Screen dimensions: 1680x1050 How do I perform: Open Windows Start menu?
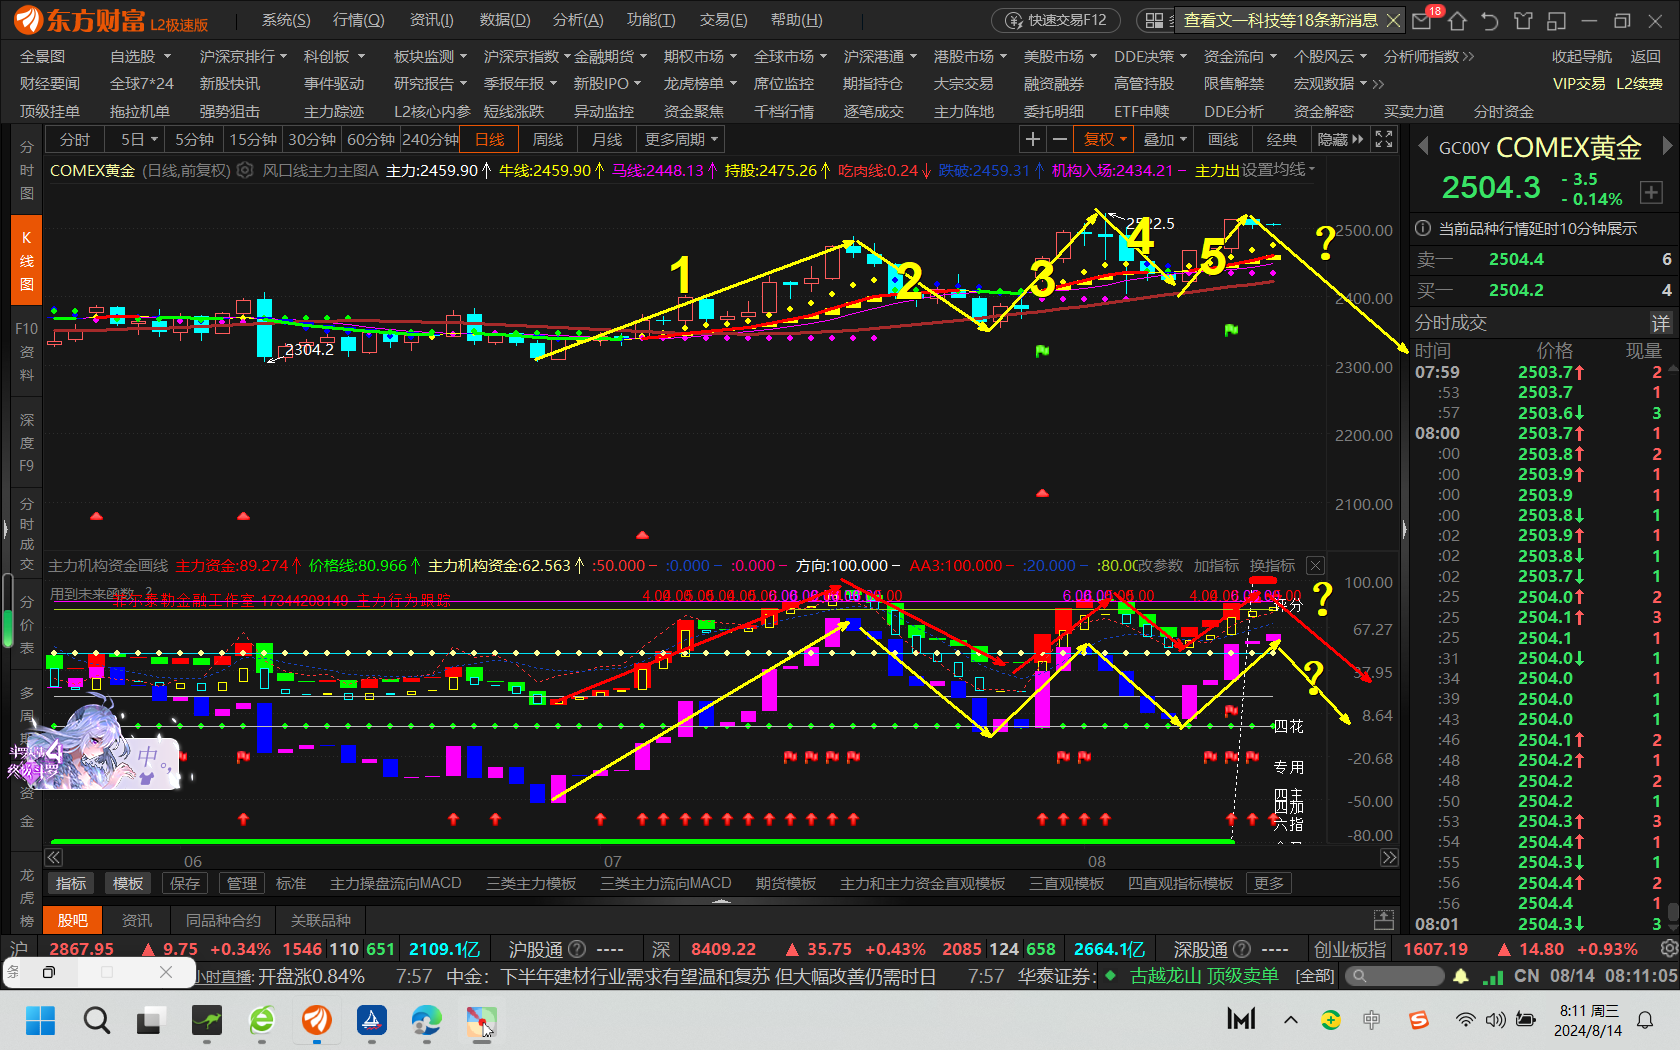click(x=41, y=1021)
